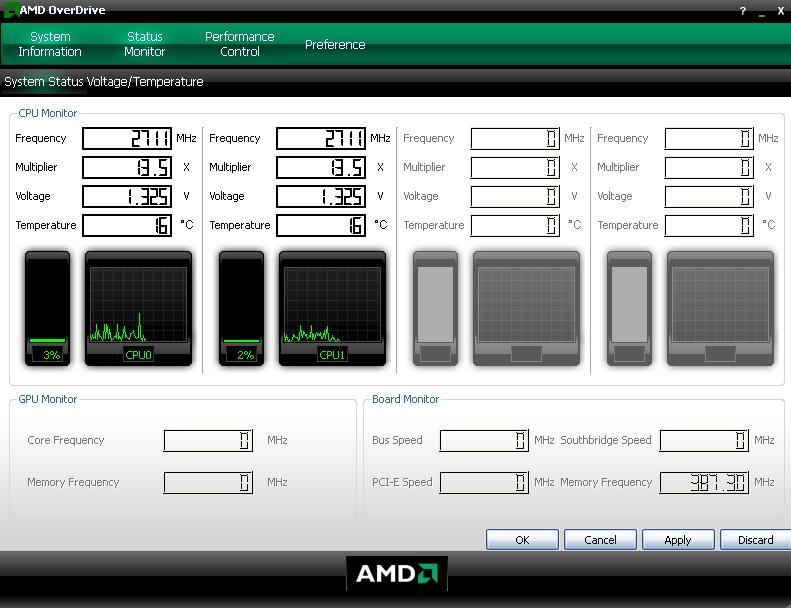Click the disabled third core load bar
Viewport: 791px width, 608px height.
pos(435,308)
